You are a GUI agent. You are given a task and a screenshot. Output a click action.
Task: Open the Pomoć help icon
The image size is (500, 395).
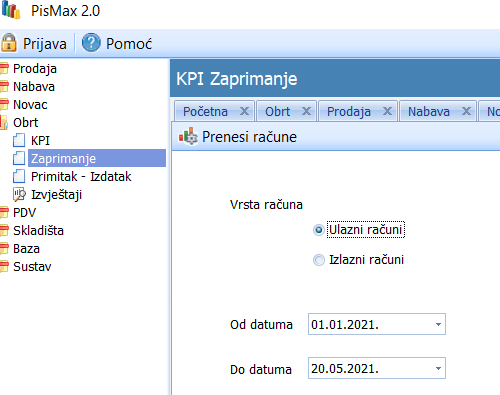pyautogui.click(x=91, y=43)
